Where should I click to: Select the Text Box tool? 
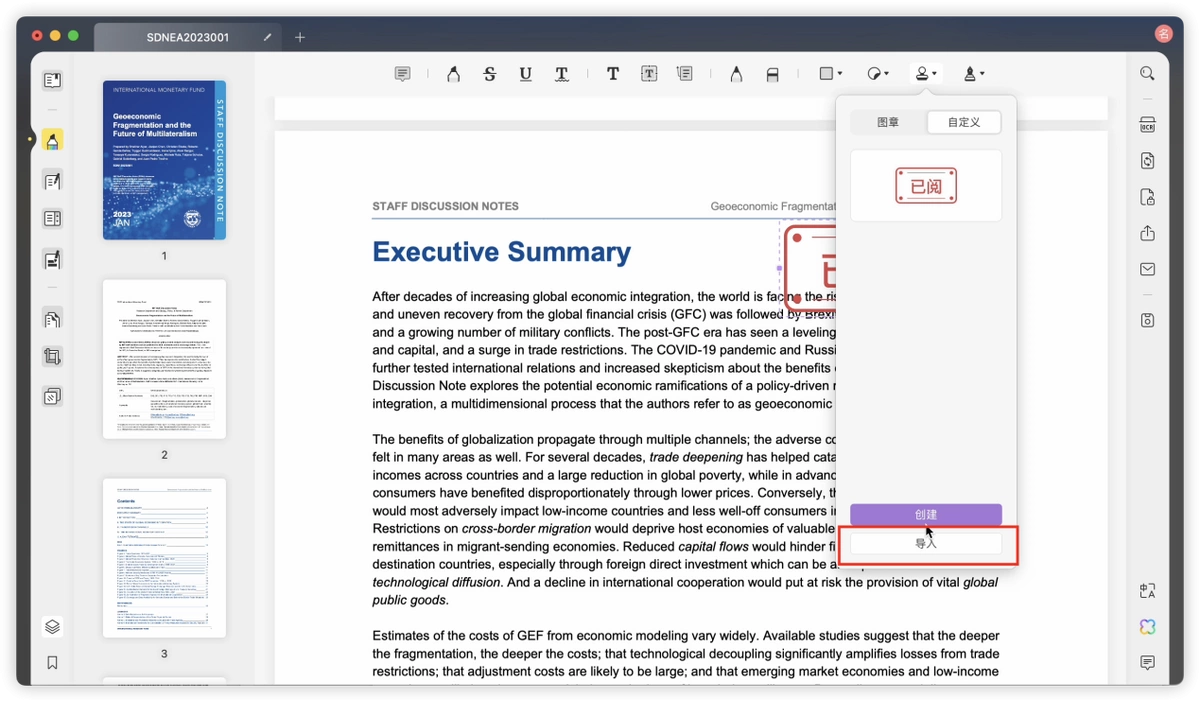click(649, 74)
